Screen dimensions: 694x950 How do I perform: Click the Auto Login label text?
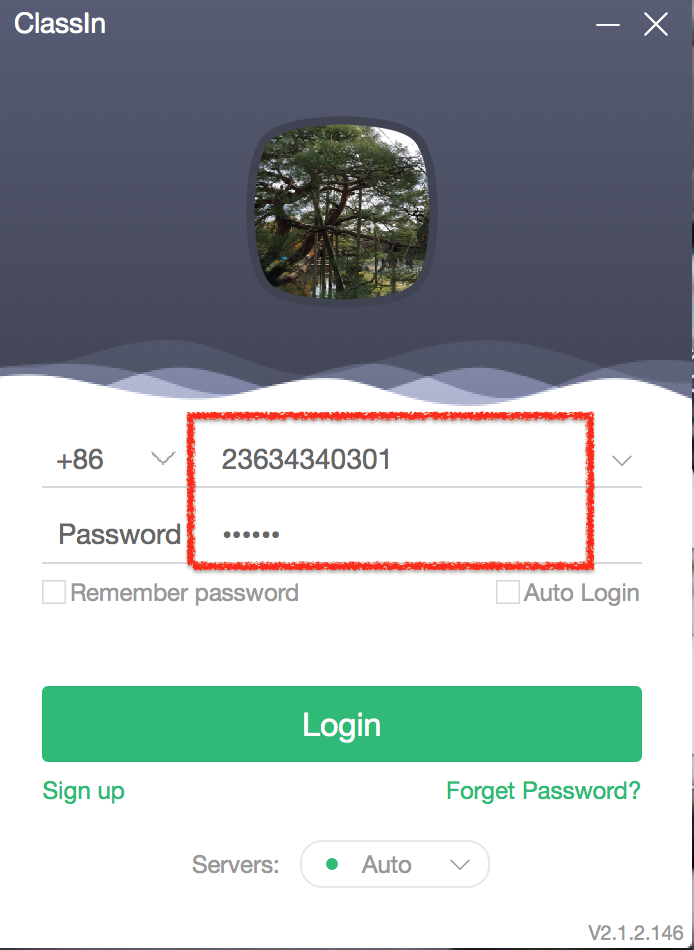(x=581, y=593)
